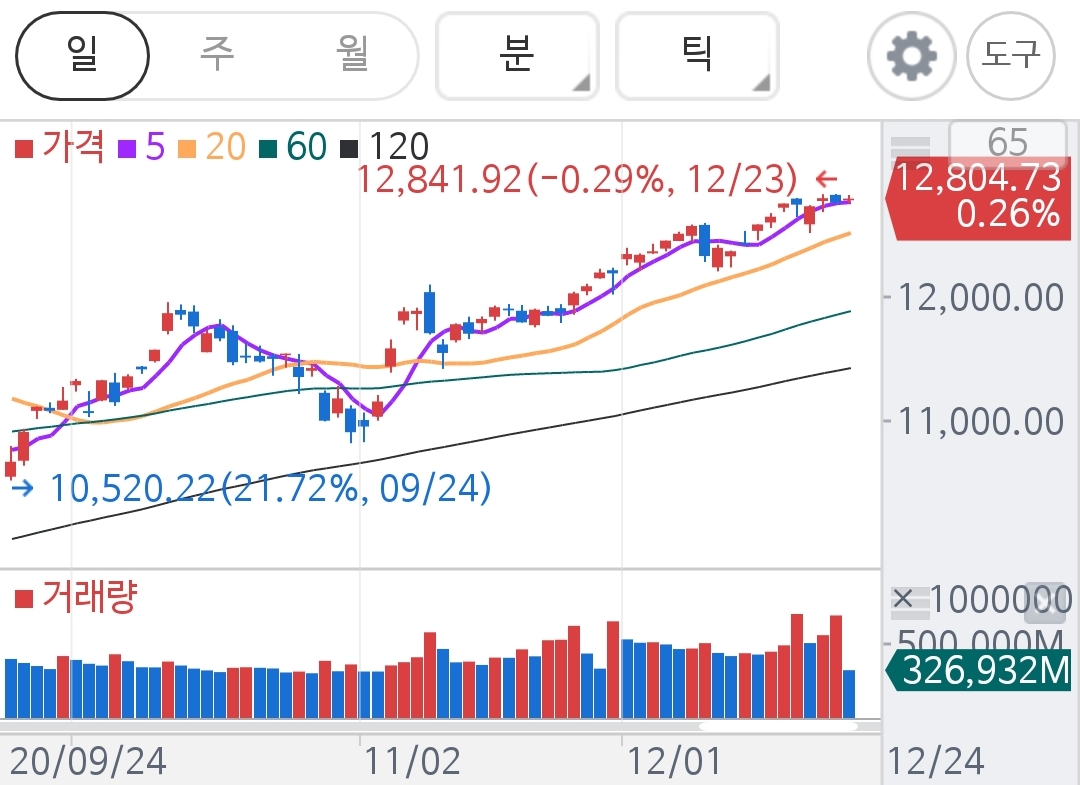
Task: Click the 12,000.00 price axis label
Action: [x=981, y=297]
